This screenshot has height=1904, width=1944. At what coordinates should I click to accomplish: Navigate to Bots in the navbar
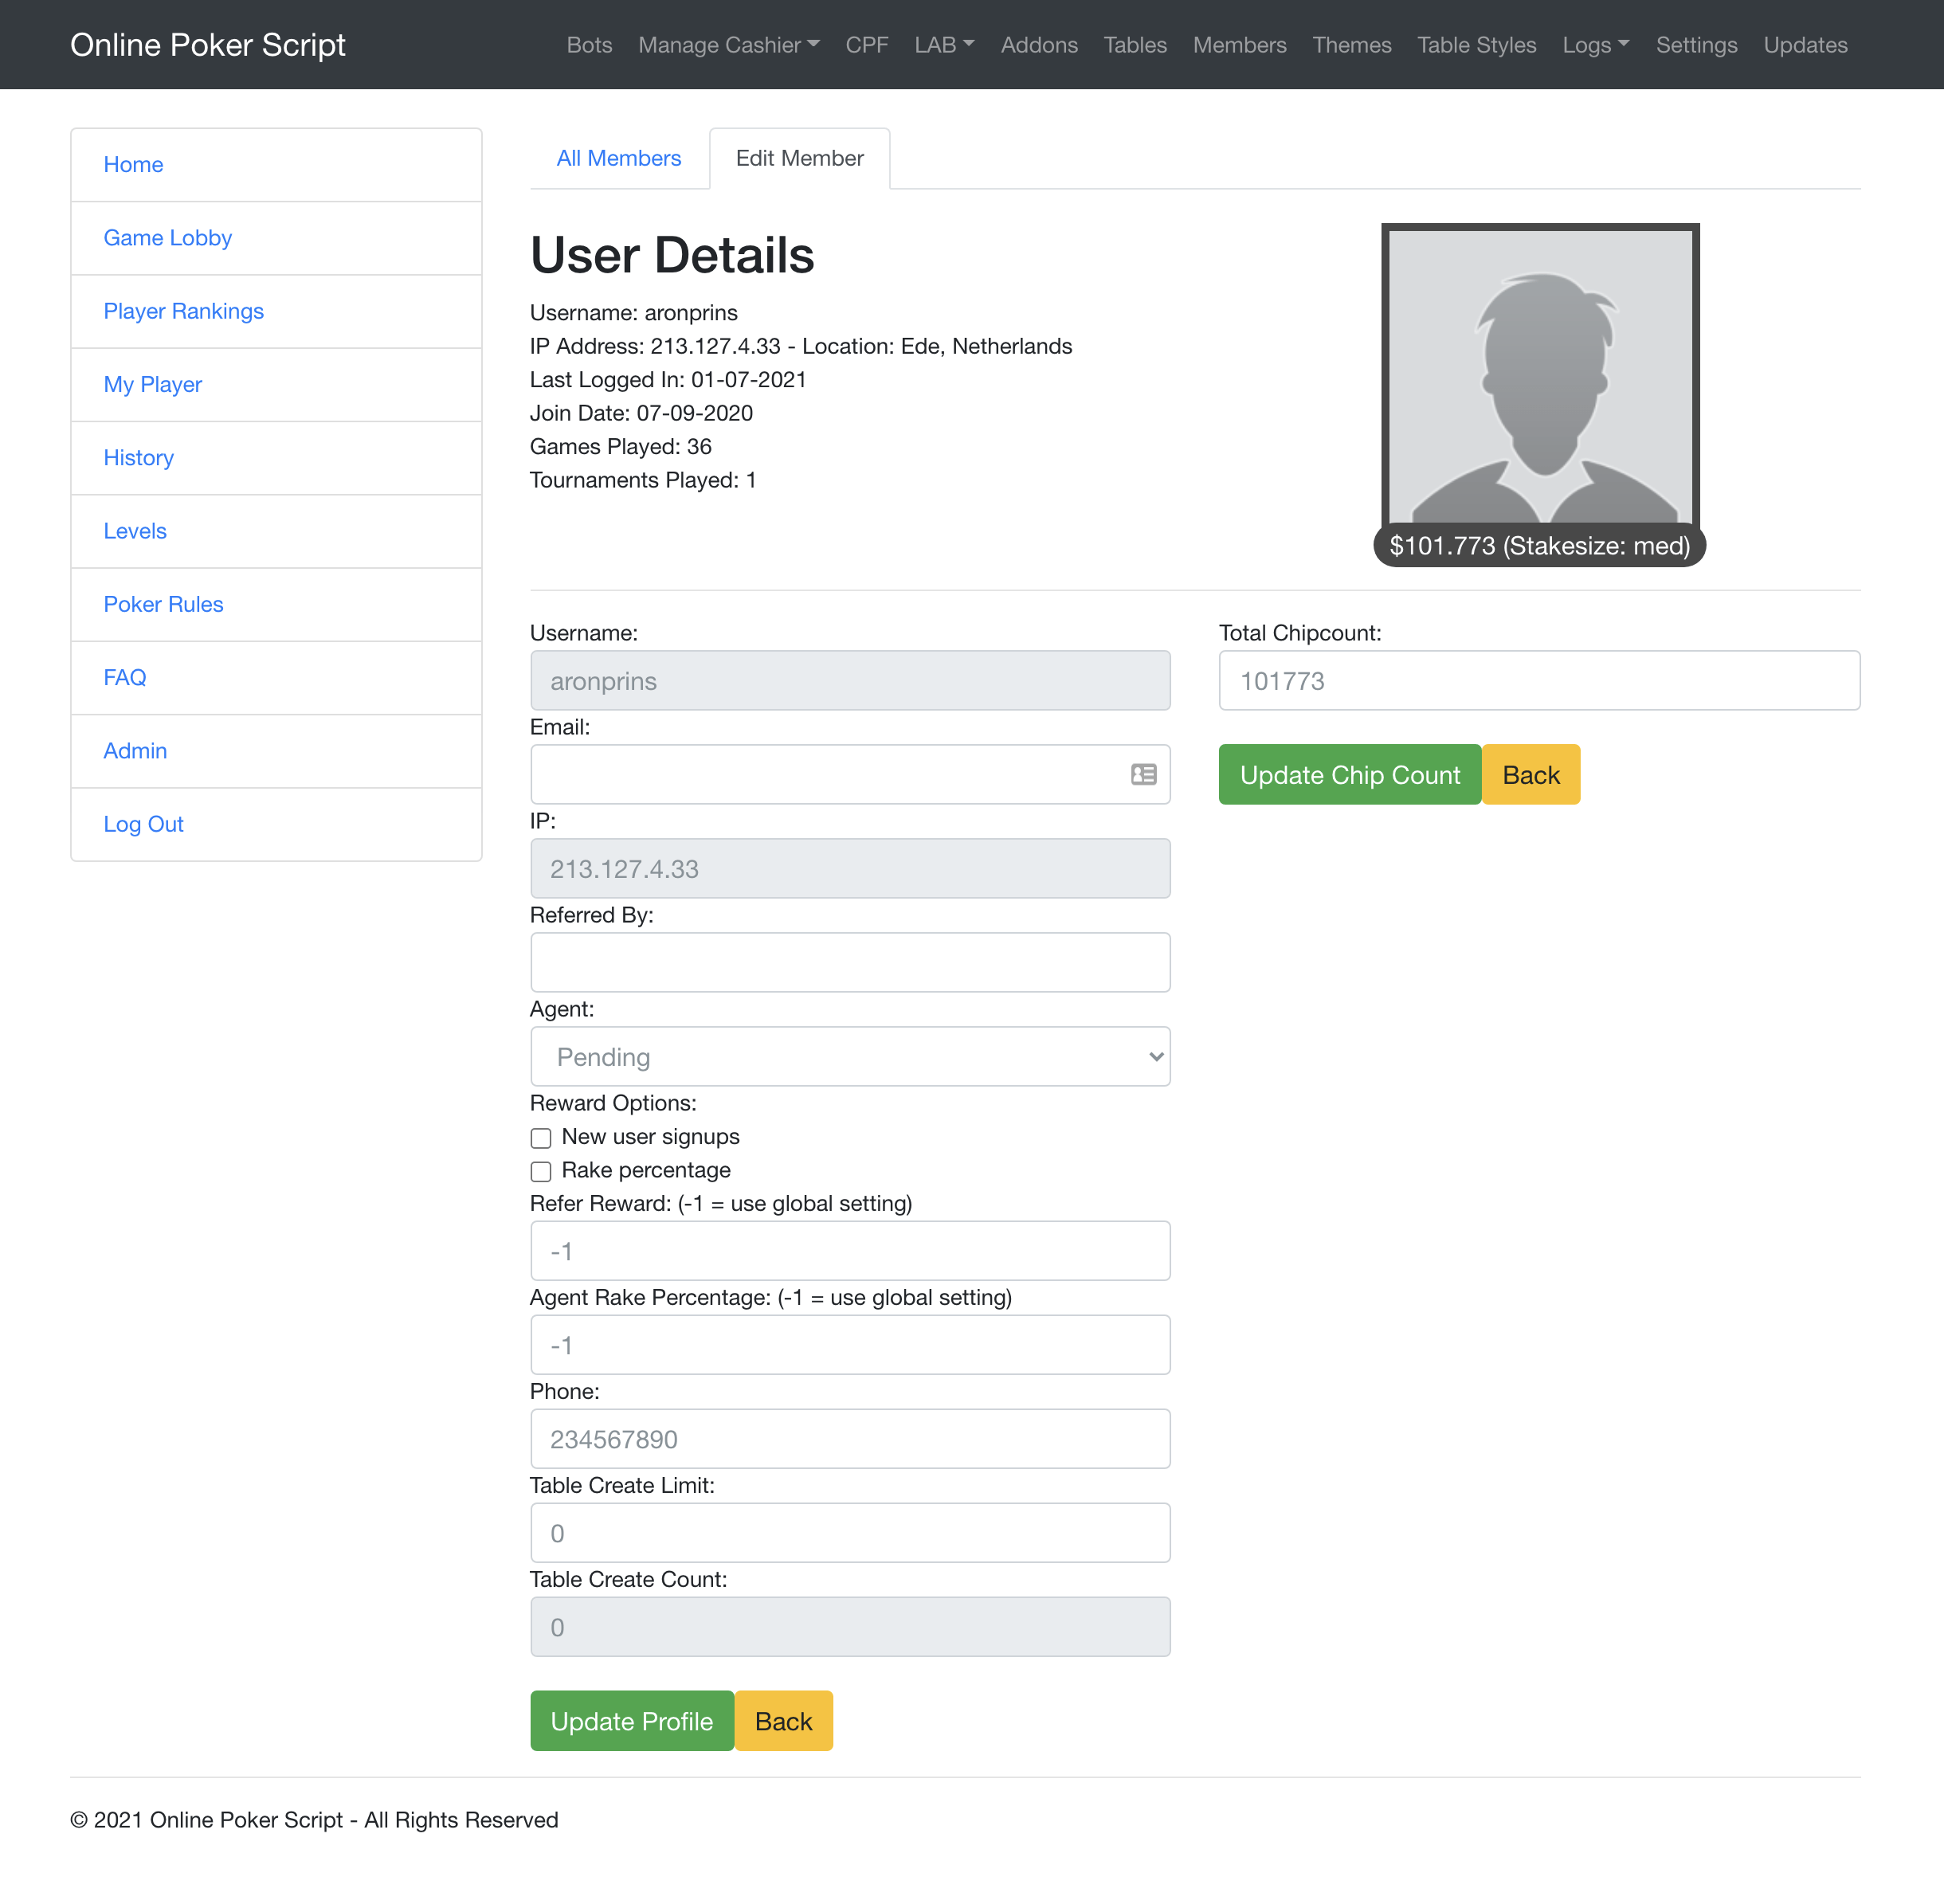point(589,45)
